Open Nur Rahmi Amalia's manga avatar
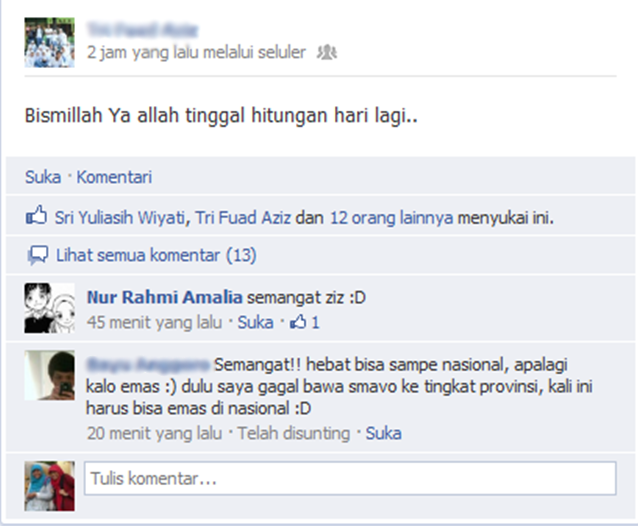Viewport: 638px width, 526px height. 49,308
